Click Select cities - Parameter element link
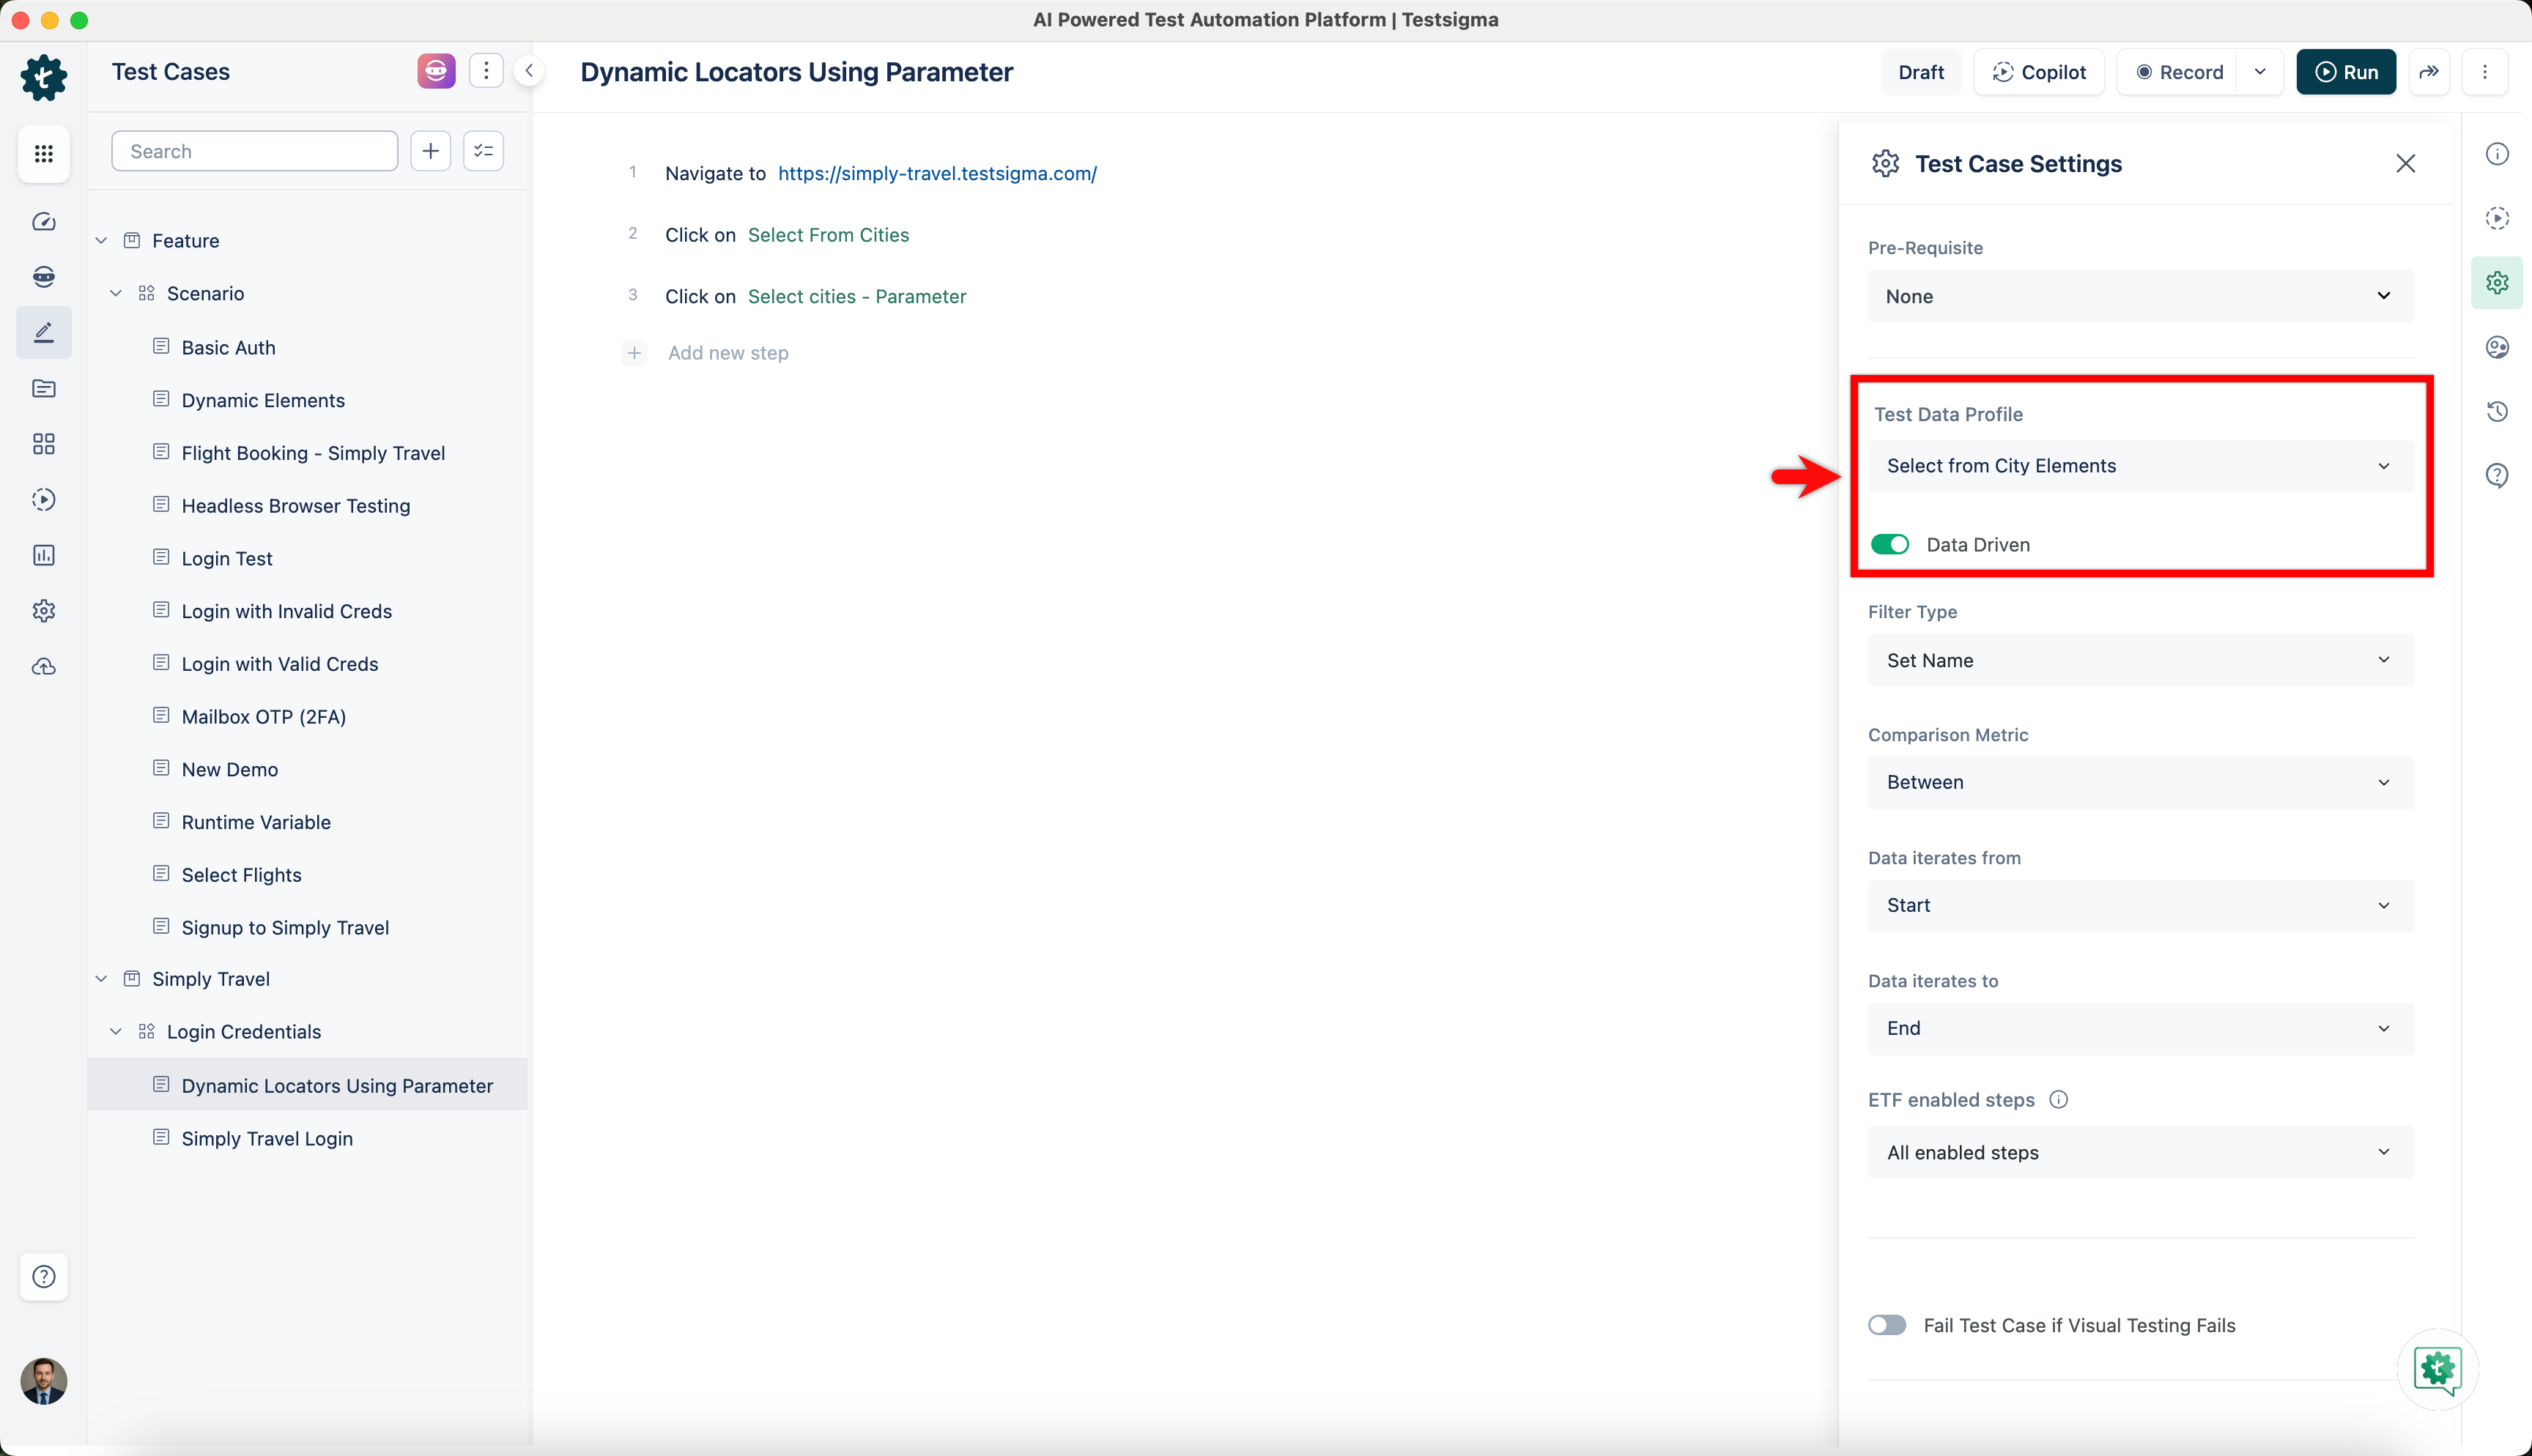Viewport: 2532px width, 1456px height. click(x=857, y=296)
